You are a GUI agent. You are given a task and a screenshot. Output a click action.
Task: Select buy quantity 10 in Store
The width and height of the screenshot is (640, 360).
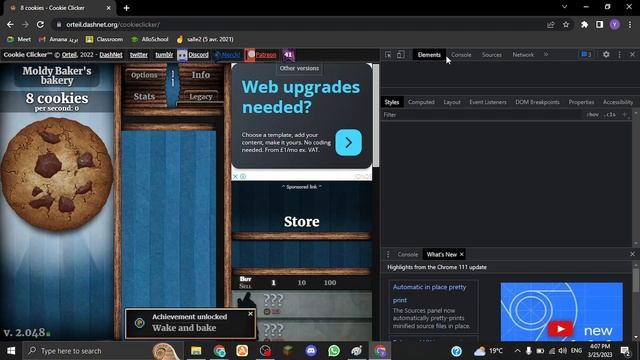302,282
